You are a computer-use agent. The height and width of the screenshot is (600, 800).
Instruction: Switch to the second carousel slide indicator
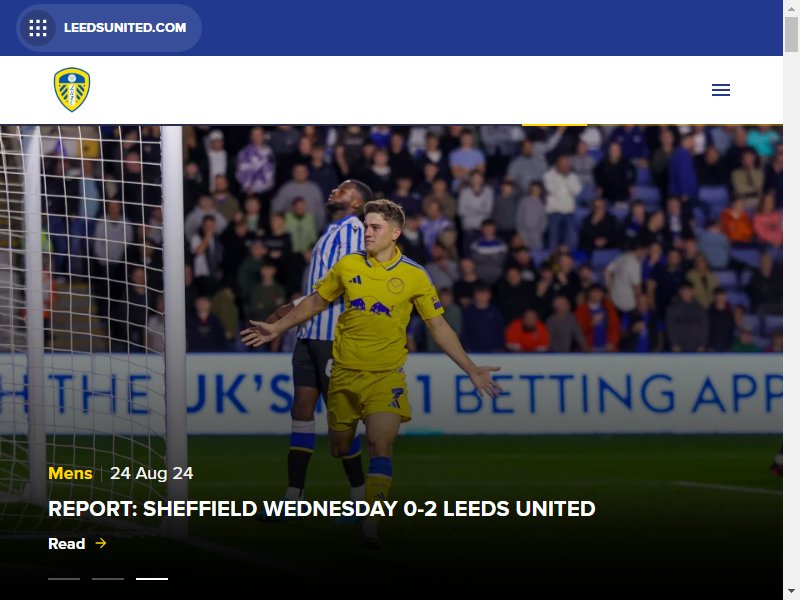click(108, 579)
